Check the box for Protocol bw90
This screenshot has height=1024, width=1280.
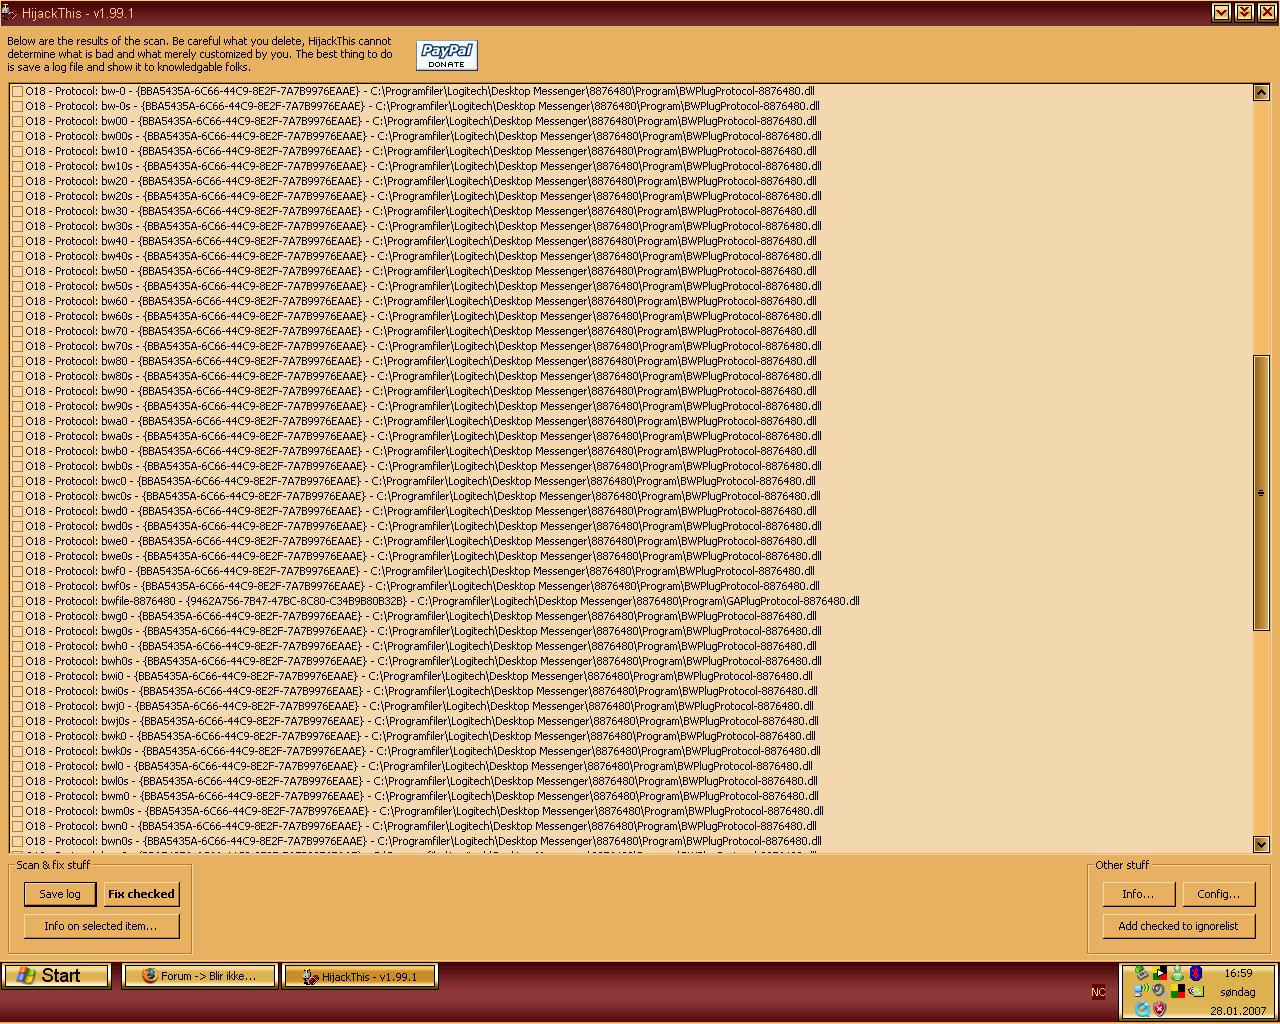point(18,391)
